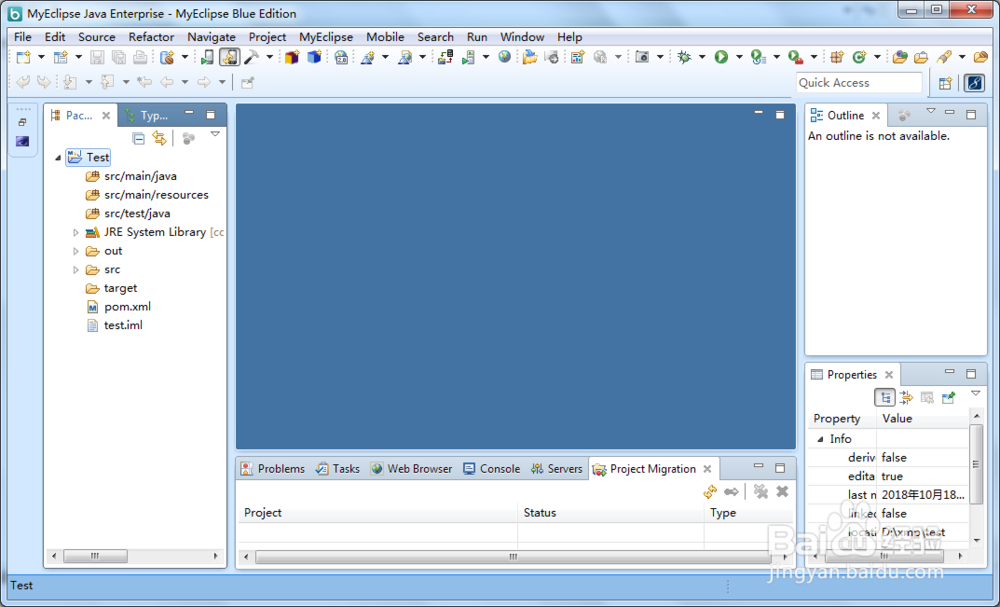The image size is (1000, 607).
Task: Close the Outline view tab
Action: [x=876, y=115]
